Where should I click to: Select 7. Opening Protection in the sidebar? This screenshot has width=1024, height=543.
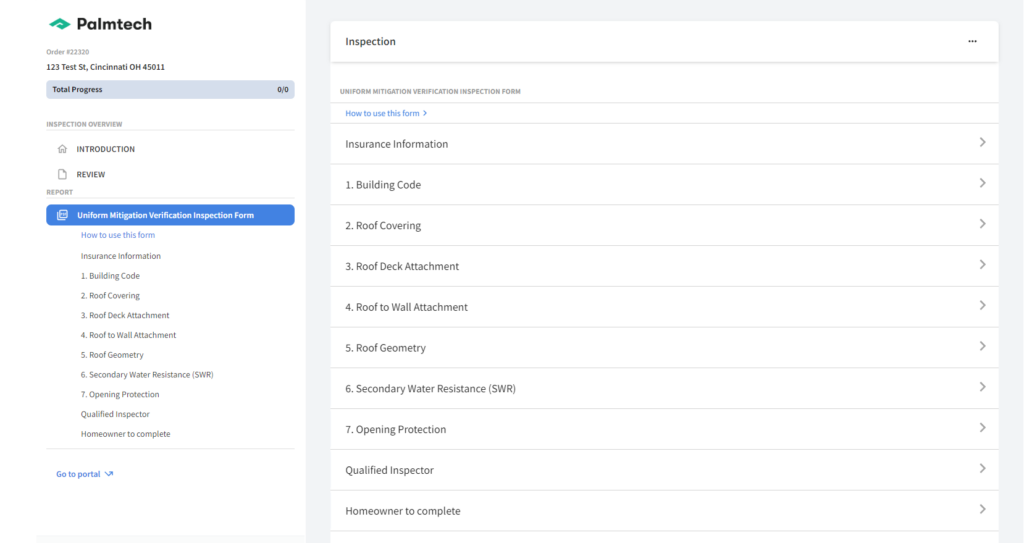pyautogui.click(x=120, y=394)
